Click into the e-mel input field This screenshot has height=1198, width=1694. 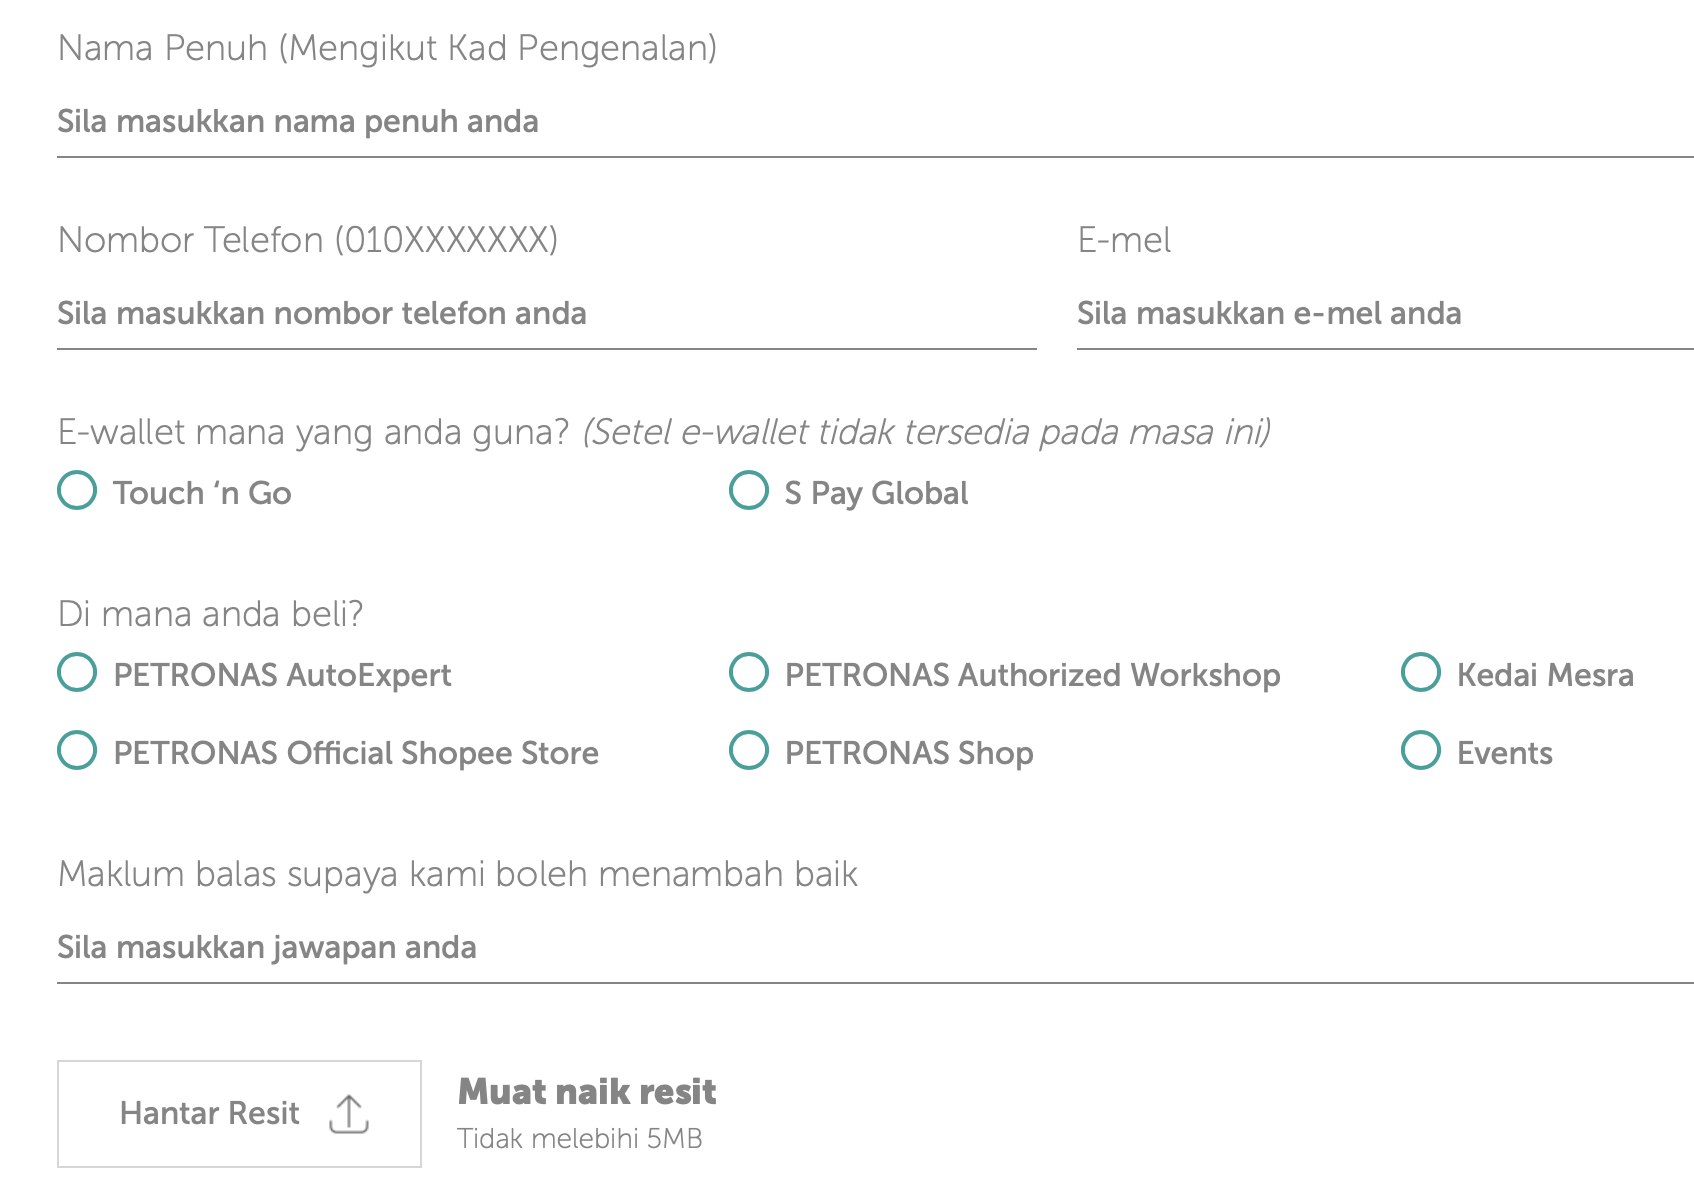(x=1384, y=314)
